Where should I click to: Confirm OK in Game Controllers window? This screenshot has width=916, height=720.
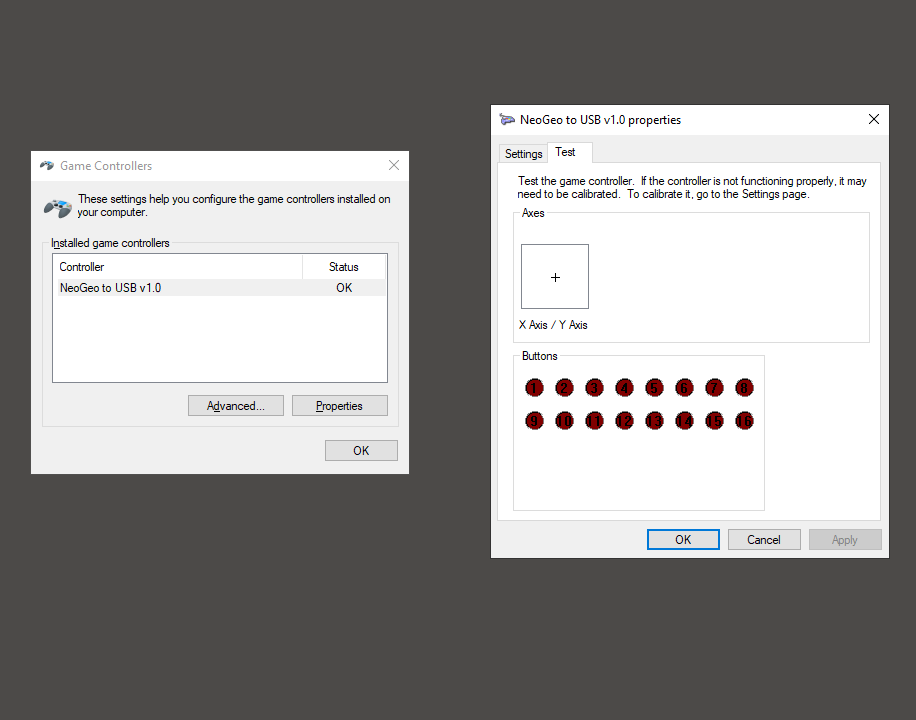[x=361, y=451]
